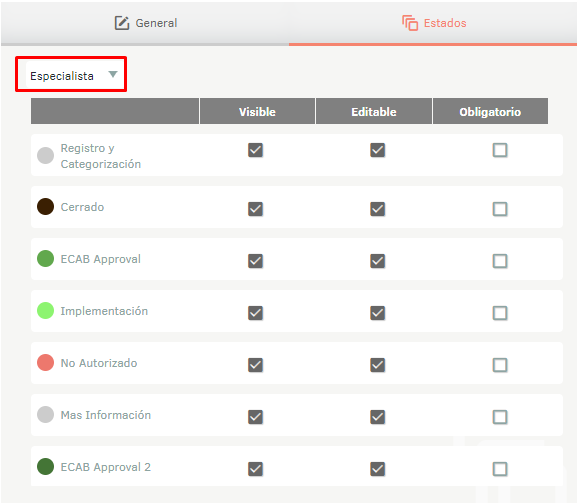Viewport: 577px width, 503px height.
Task: Check Obligatorio for No Autorizado
Action: (500, 365)
